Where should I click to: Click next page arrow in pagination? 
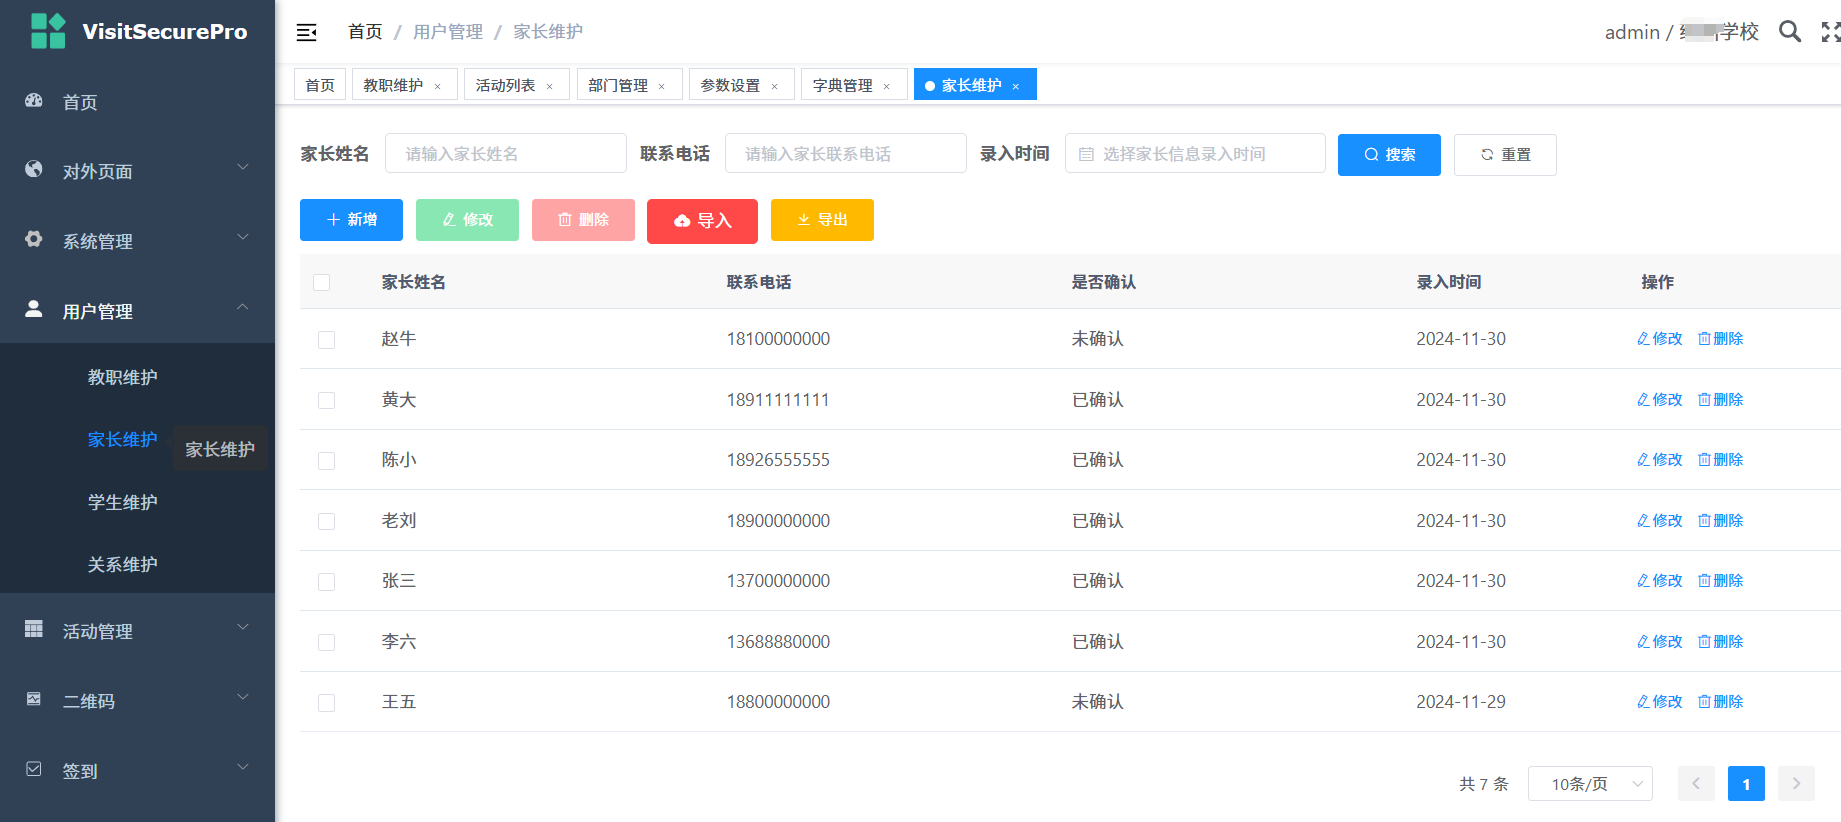1796,784
